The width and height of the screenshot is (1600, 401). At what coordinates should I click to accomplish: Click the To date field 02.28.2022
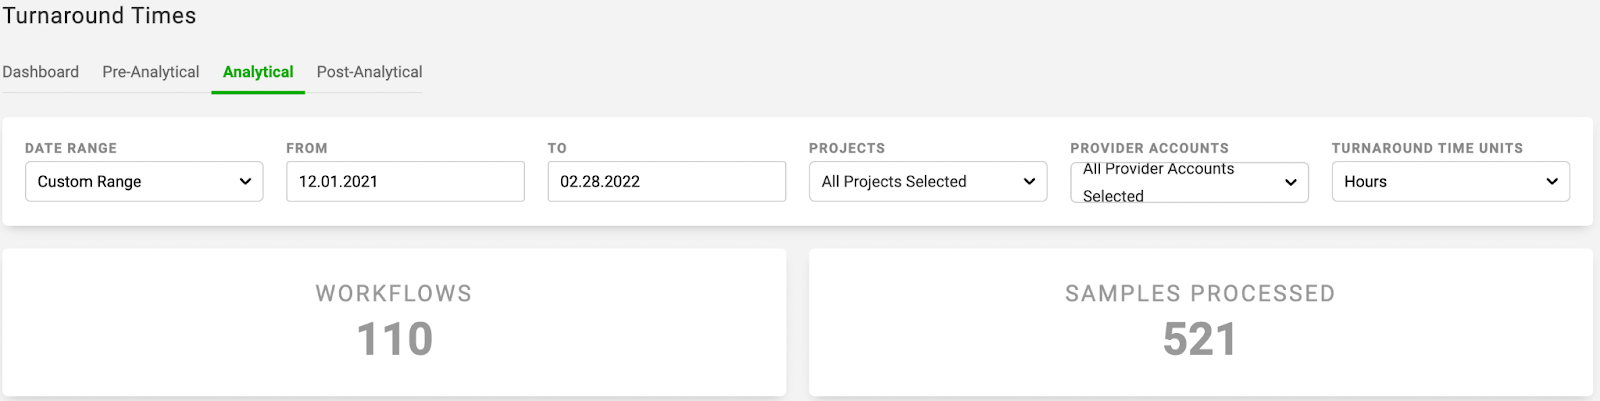click(x=667, y=182)
